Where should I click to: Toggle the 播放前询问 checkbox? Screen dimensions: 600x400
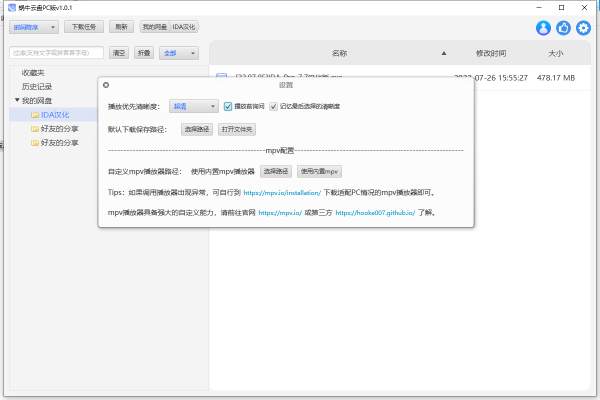pos(228,105)
